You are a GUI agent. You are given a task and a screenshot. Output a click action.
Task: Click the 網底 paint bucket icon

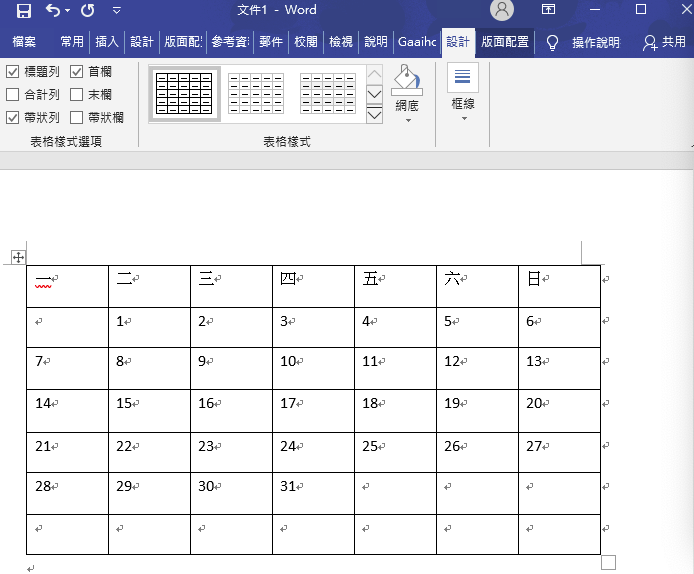coord(407,81)
